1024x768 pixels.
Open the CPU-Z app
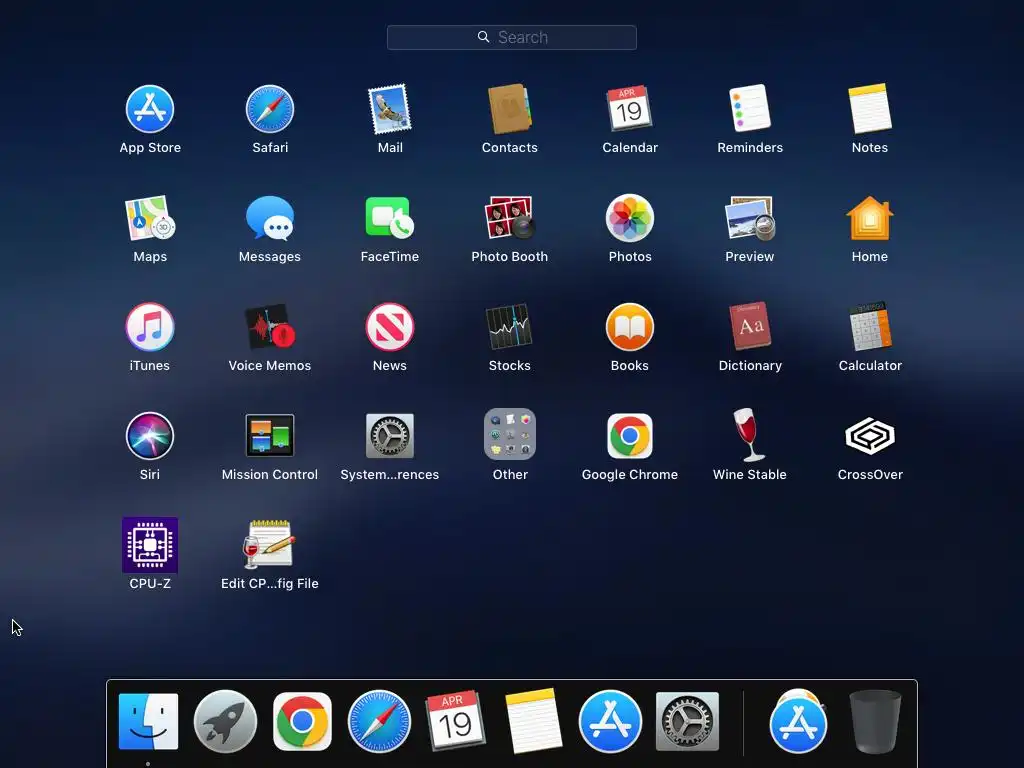tap(150, 545)
